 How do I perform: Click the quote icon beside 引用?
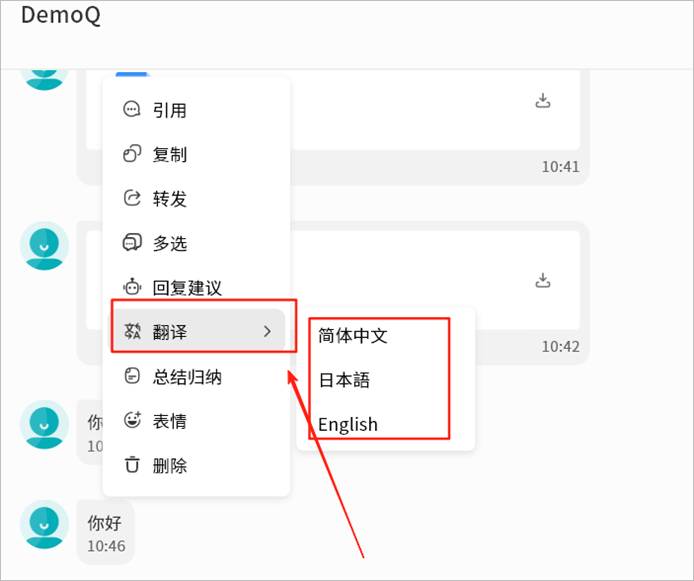[131, 110]
